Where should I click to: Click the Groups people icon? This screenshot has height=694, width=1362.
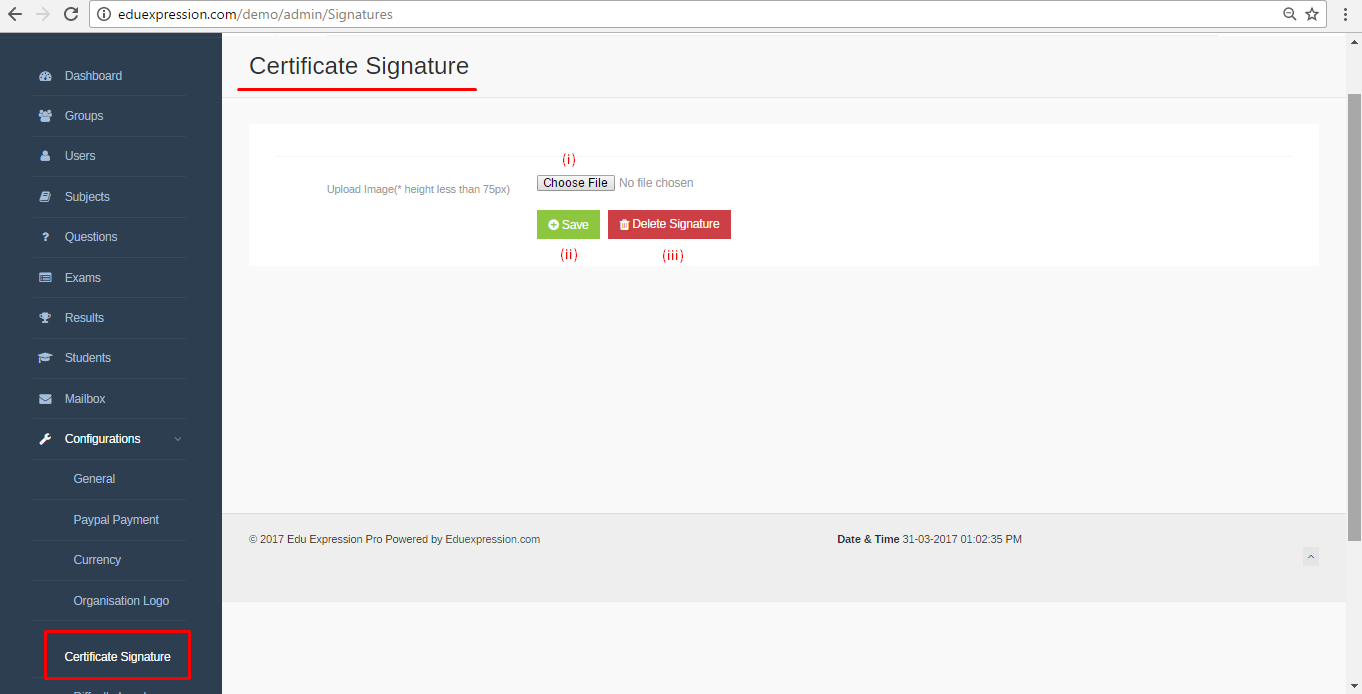[x=45, y=116]
